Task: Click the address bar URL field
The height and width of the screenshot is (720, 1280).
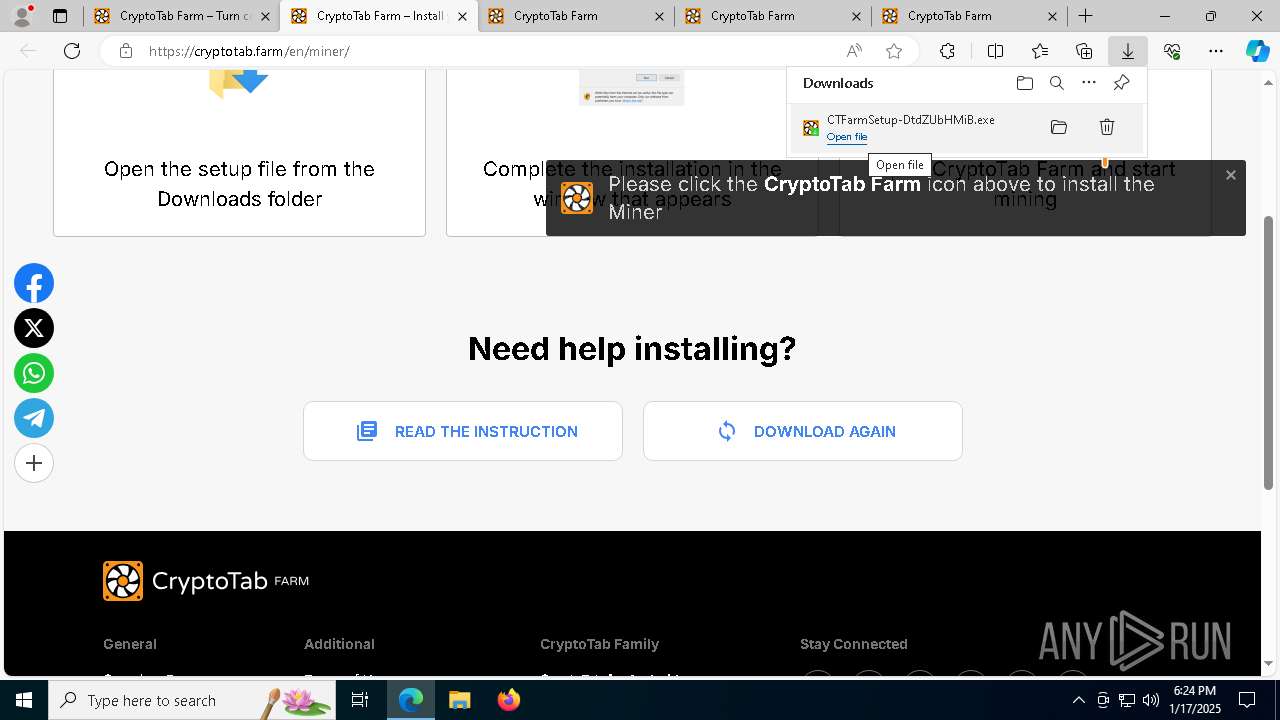Action: tap(490, 51)
